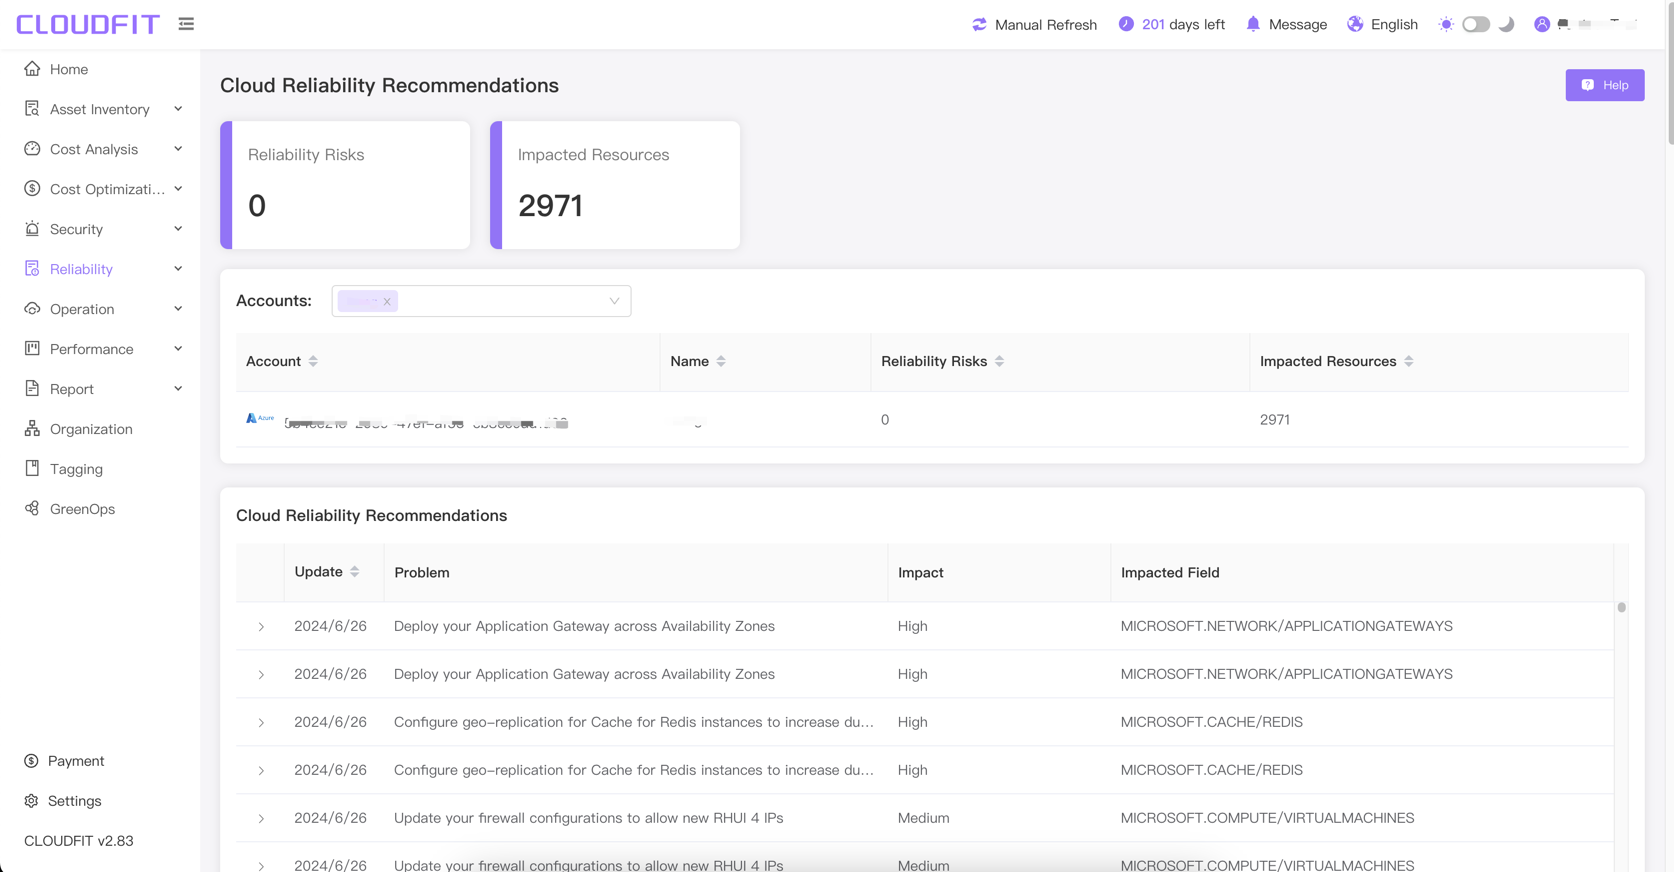Expand first Redis geo-replication recommendation row
This screenshot has height=872, width=1674.
pyautogui.click(x=261, y=723)
